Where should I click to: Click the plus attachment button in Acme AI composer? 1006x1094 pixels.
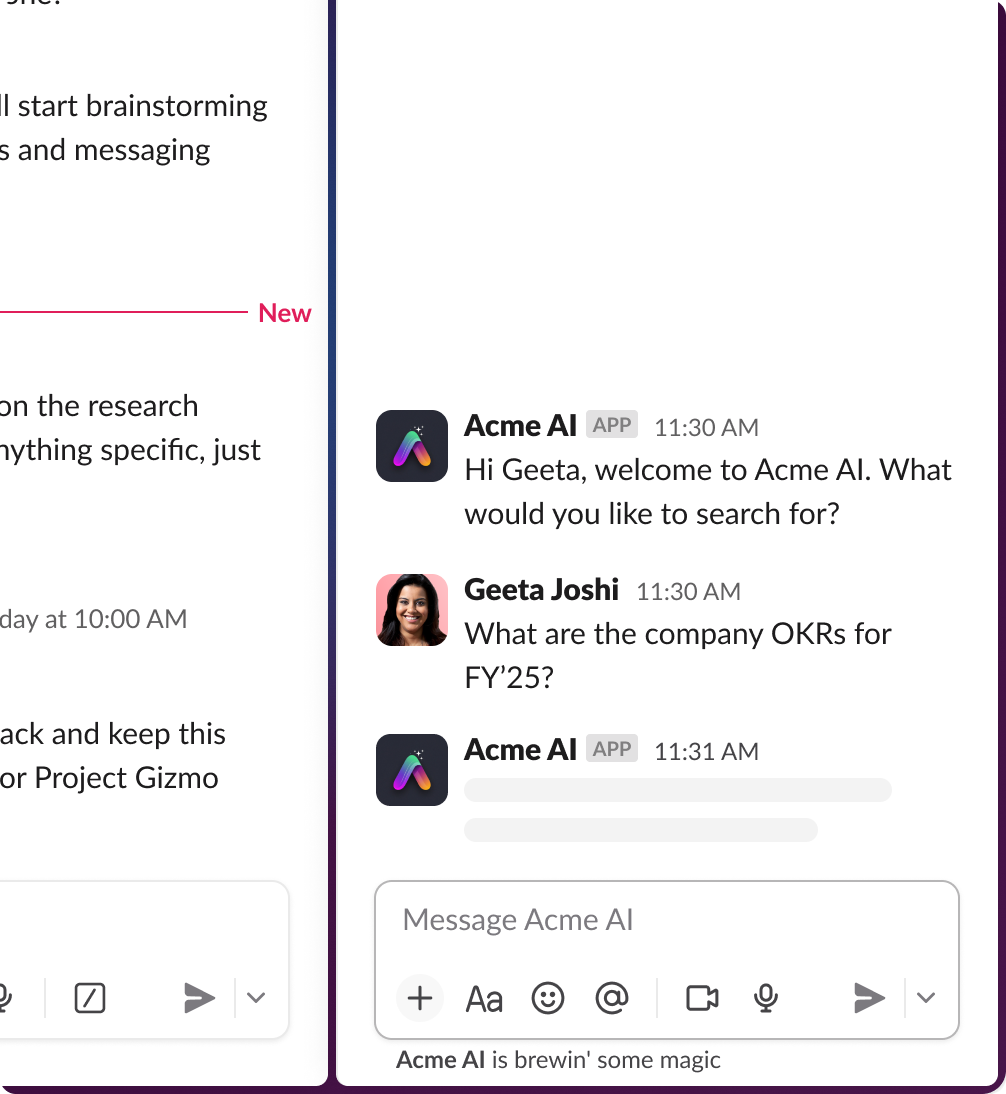coord(420,998)
